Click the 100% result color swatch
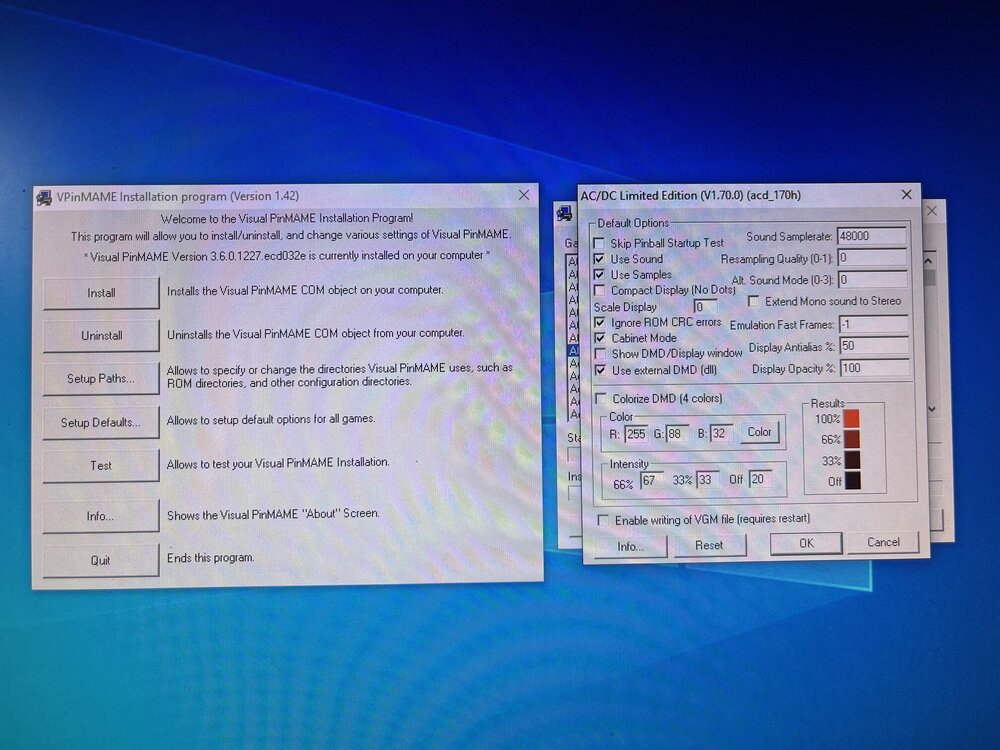The height and width of the screenshot is (750, 1000). click(x=852, y=419)
